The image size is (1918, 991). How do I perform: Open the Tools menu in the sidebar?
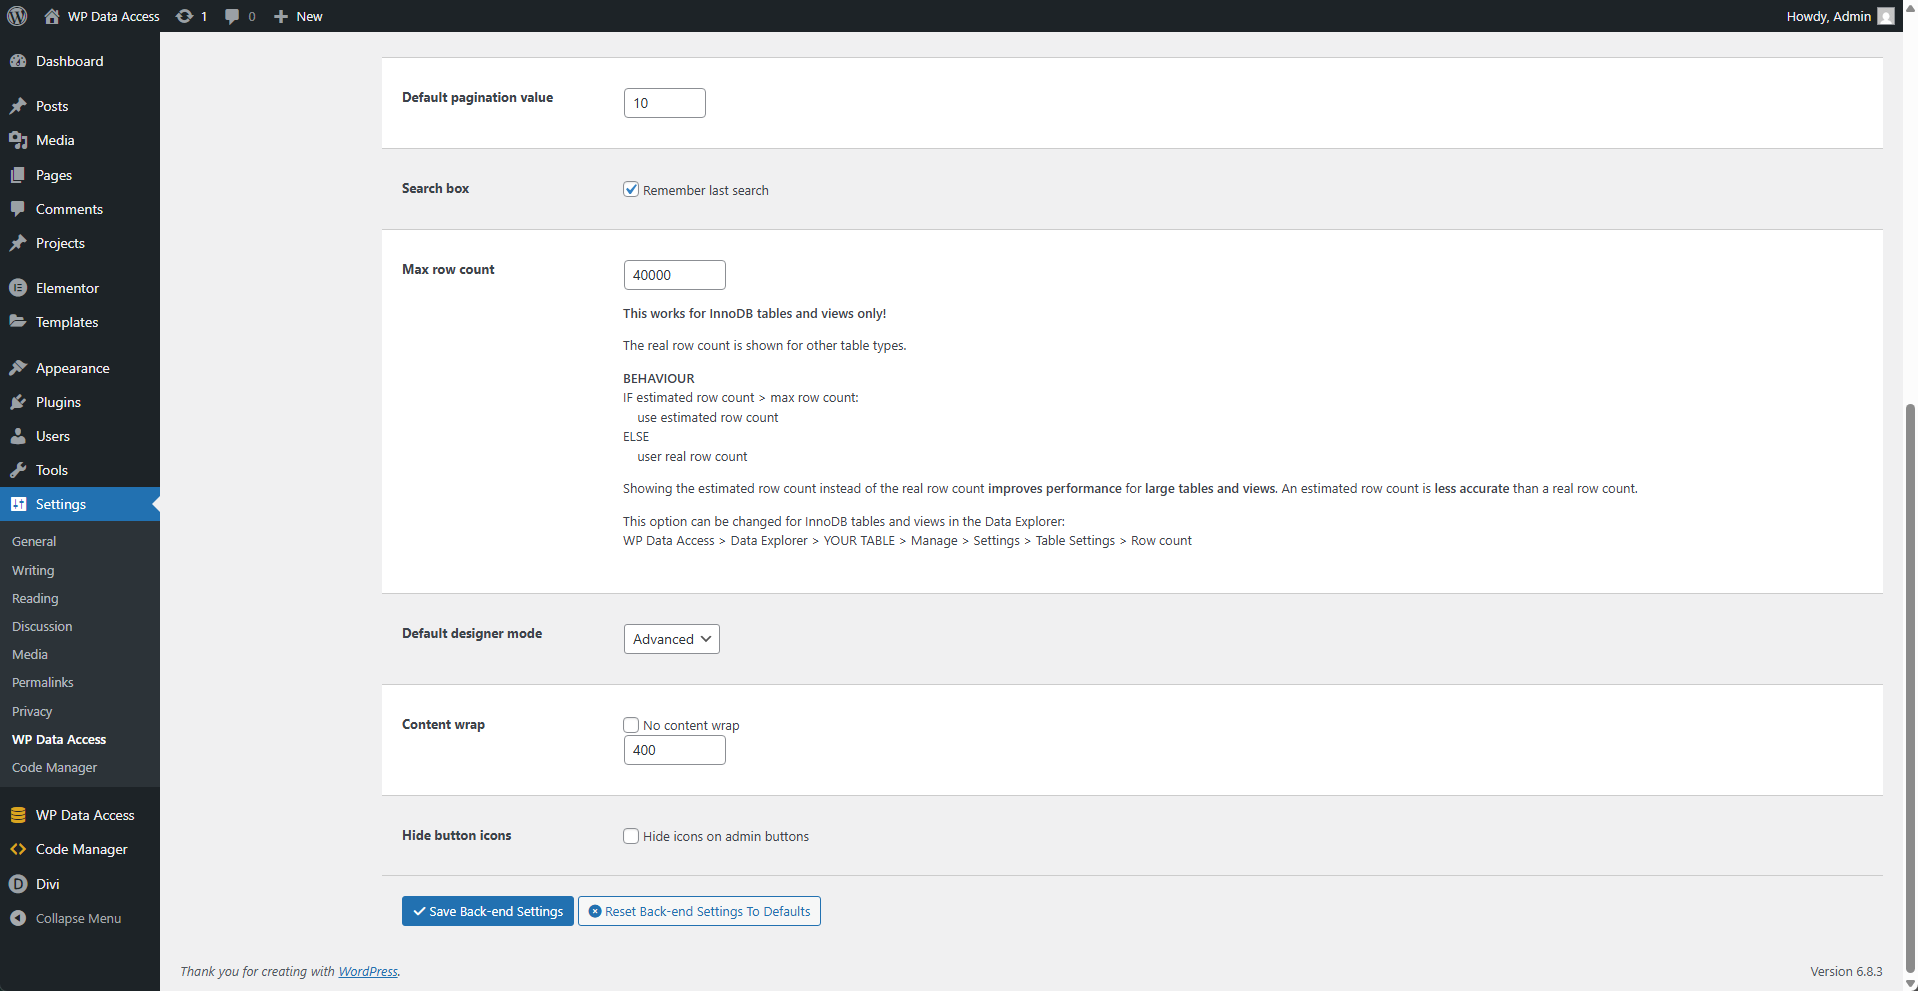(x=50, y=470)
